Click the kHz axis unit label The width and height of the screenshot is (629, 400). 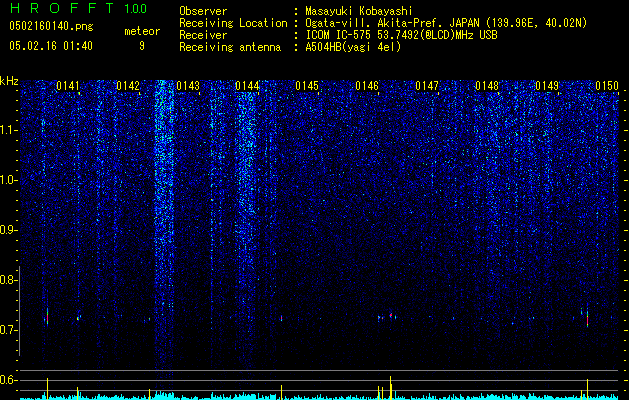coord(9,81)
